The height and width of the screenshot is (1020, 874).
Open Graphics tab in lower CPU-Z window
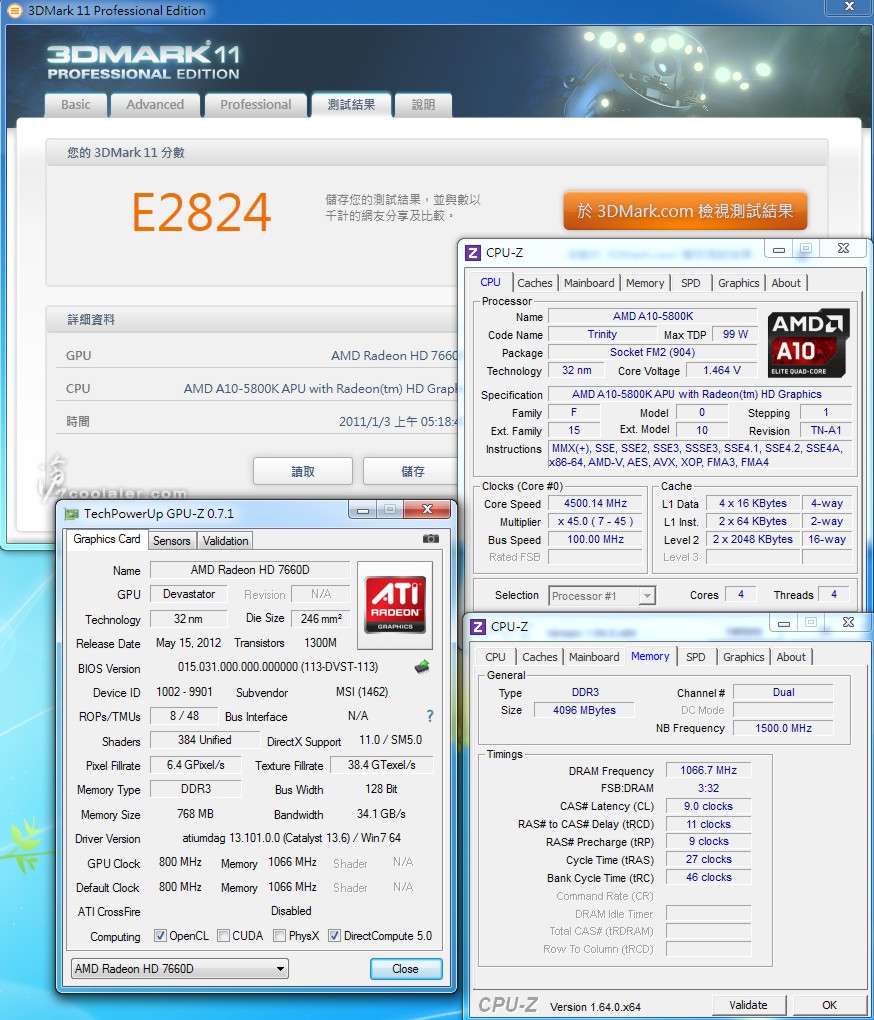coord(744,657)
